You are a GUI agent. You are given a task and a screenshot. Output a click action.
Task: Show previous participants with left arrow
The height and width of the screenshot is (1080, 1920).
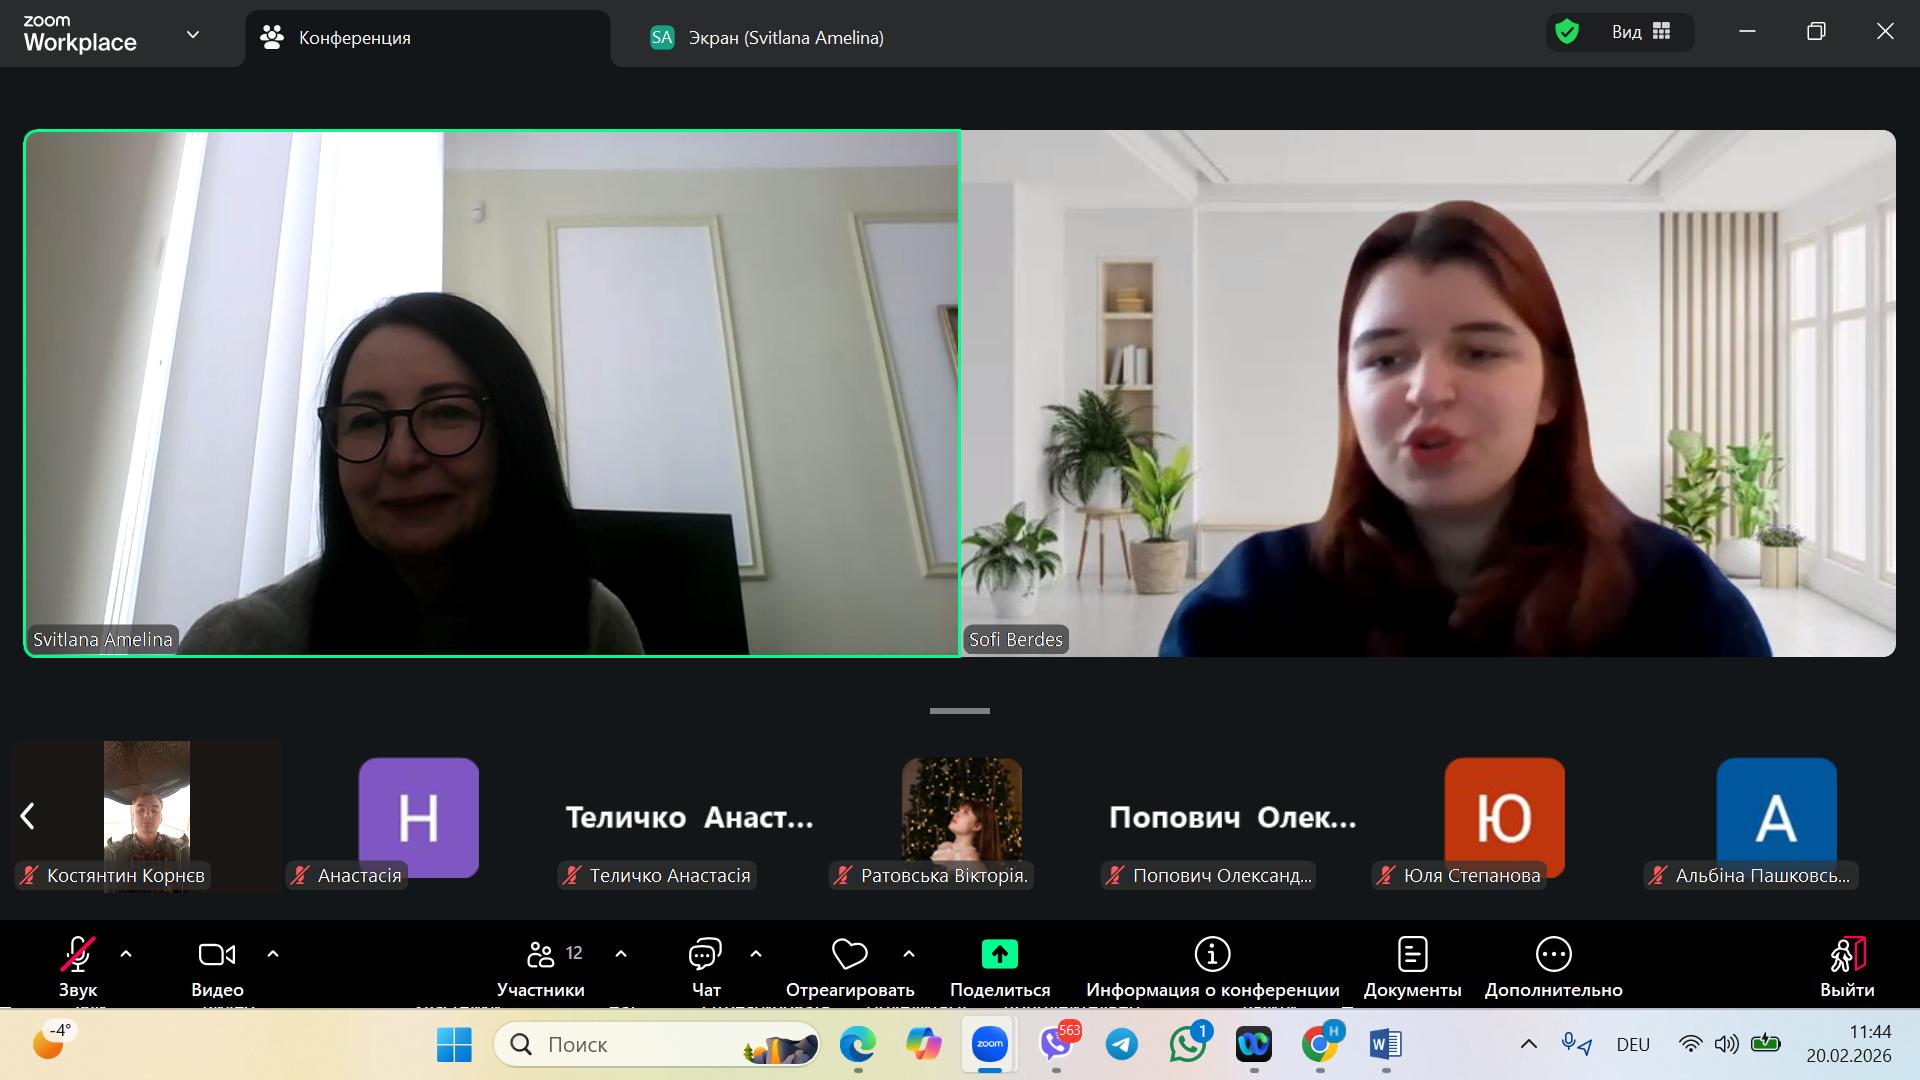[x=28, y=816]
